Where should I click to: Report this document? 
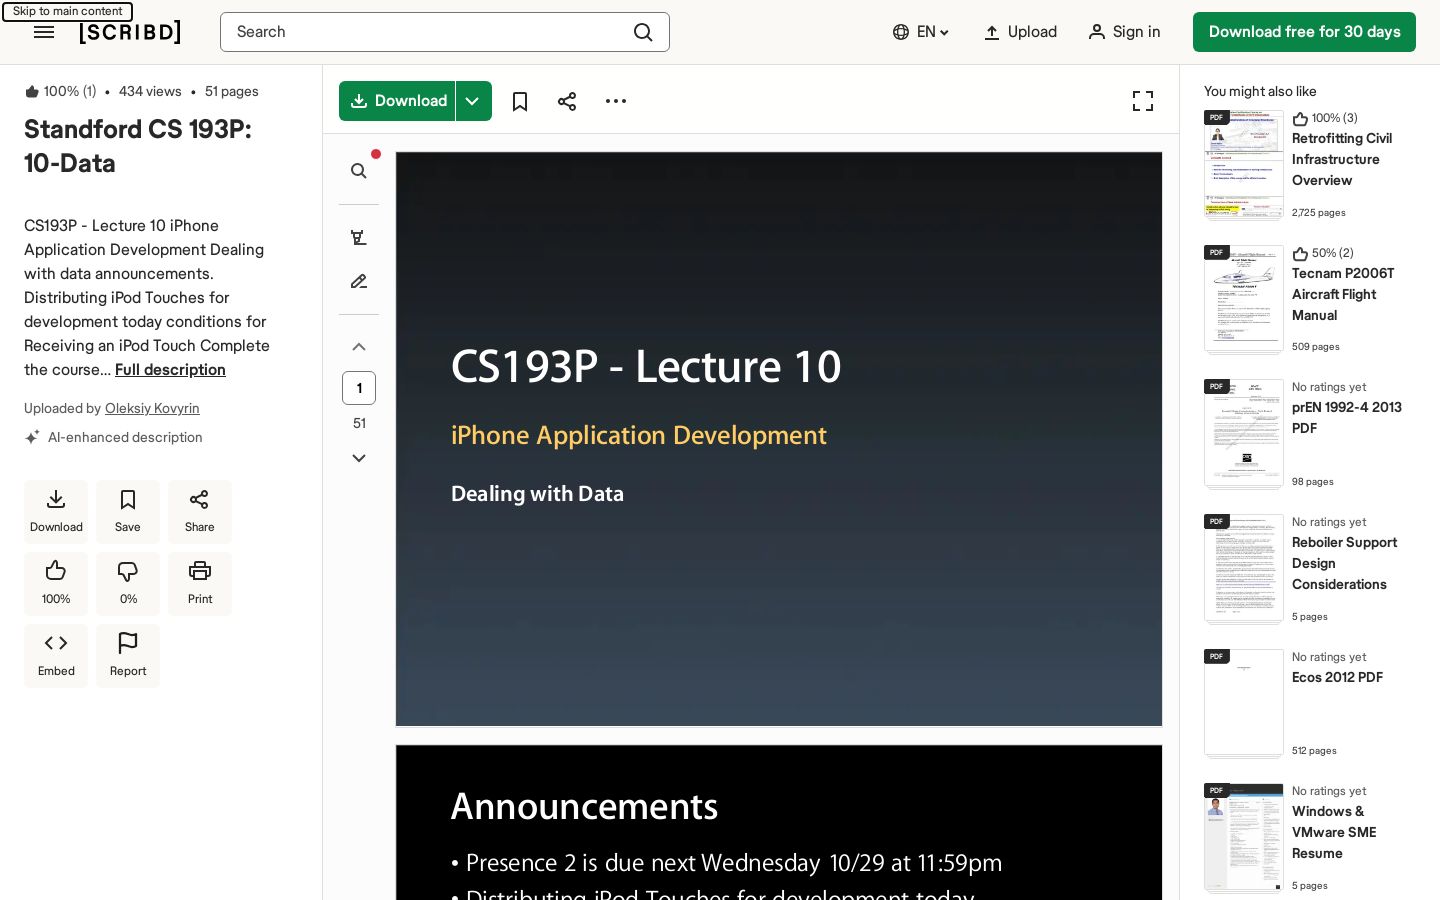[x=128, y=656]
